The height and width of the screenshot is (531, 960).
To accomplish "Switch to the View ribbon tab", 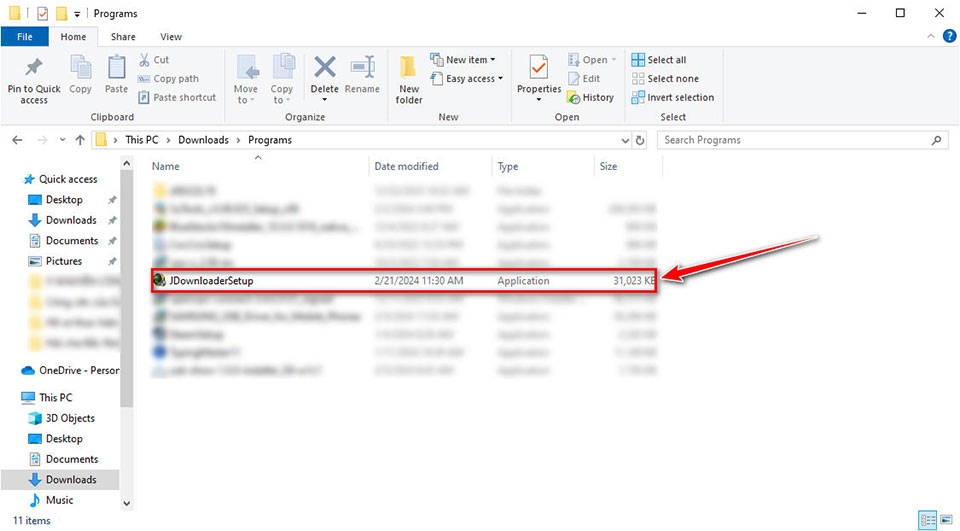I will tap(171, 37).
